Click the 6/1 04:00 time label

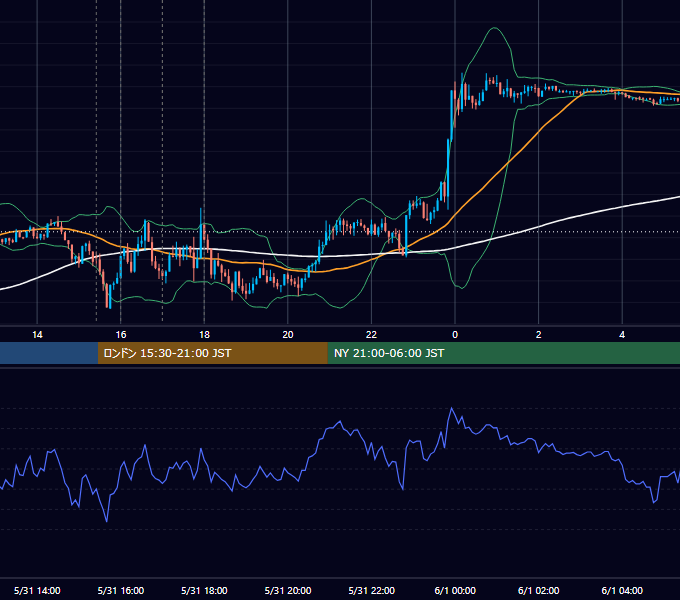(622, 590)
